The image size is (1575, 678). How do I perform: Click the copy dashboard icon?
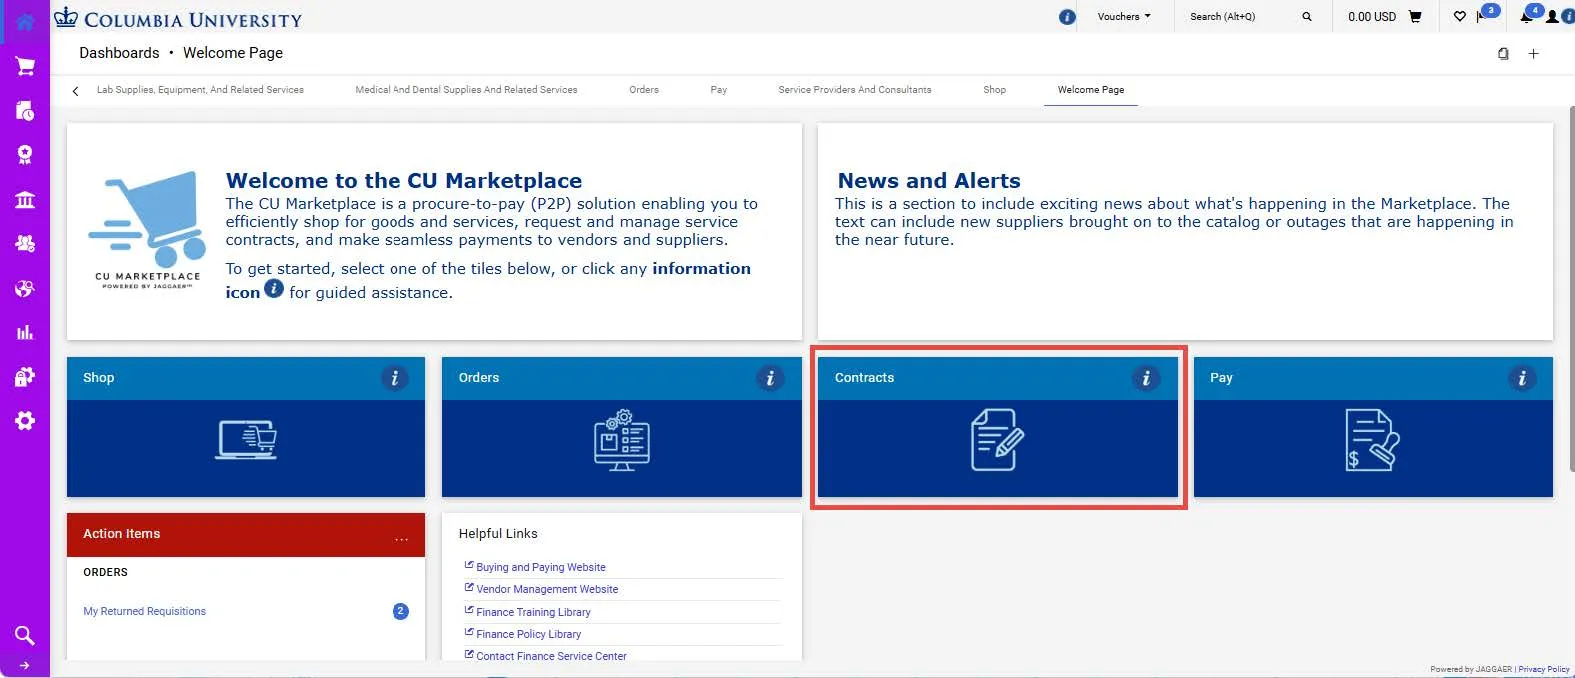pyautogui.click(x=1503, y=54)
